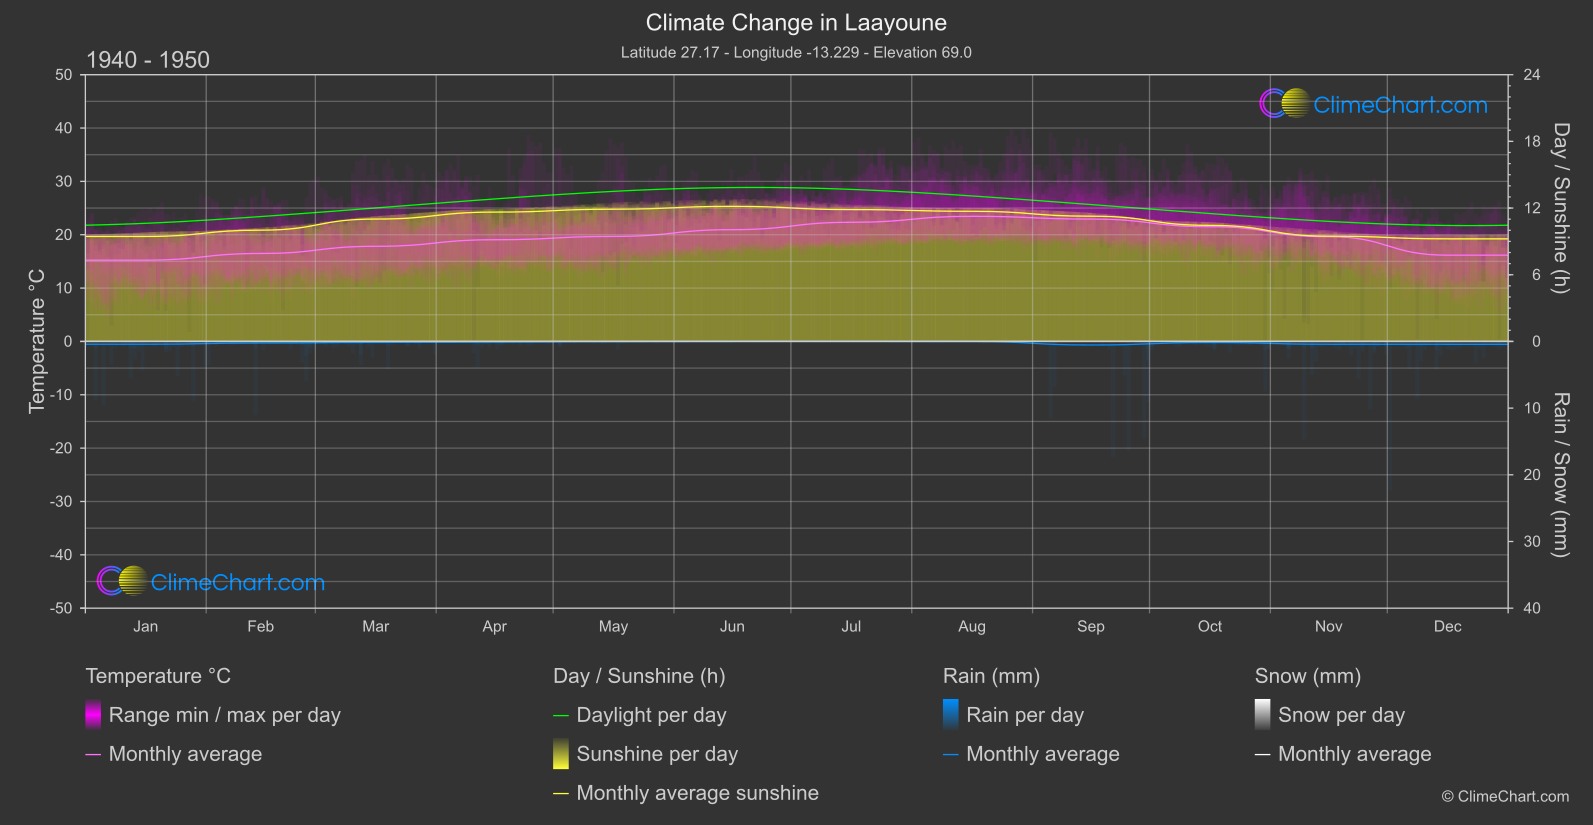The image size is (1593, 825).
Task: Click the Nov month axis label
Action: pyautogui.click(x=1329, y=626)
